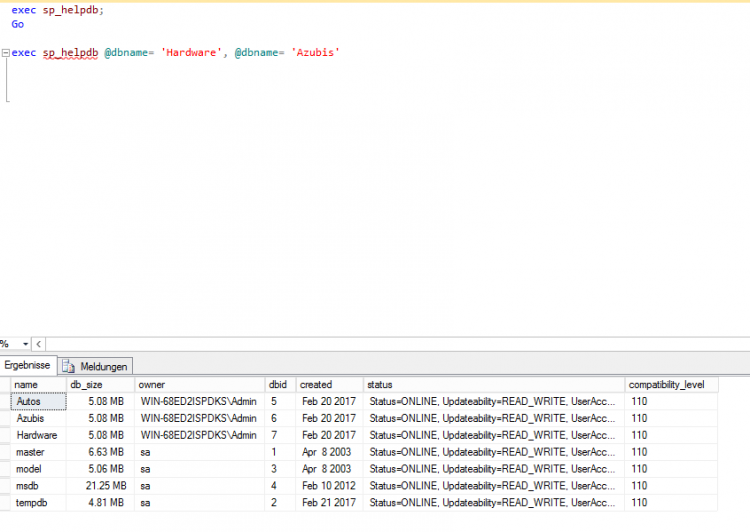Image resolution: width=750 pixels, height=532 pixels.
Task: Click the Feb 21 2017 created cell
Action: [330, 503]
